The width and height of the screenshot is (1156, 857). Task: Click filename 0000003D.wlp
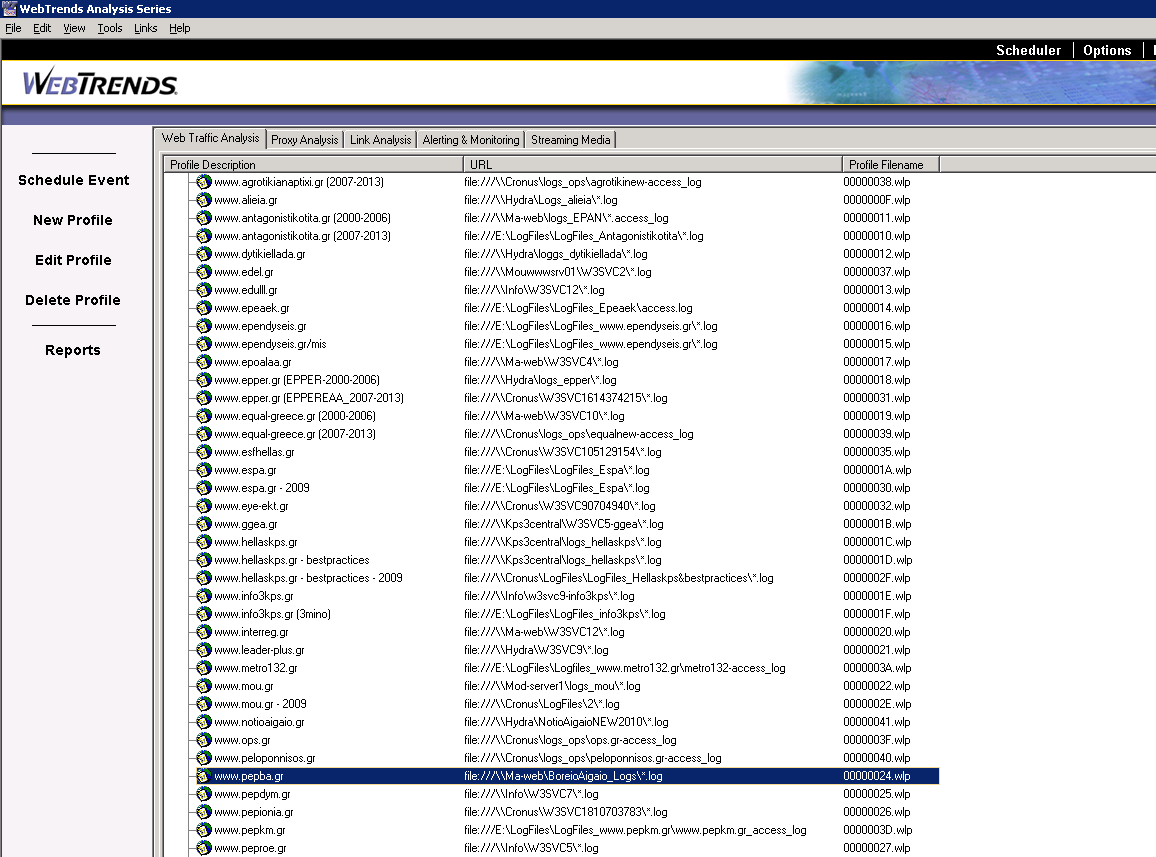tap(877, 830)
